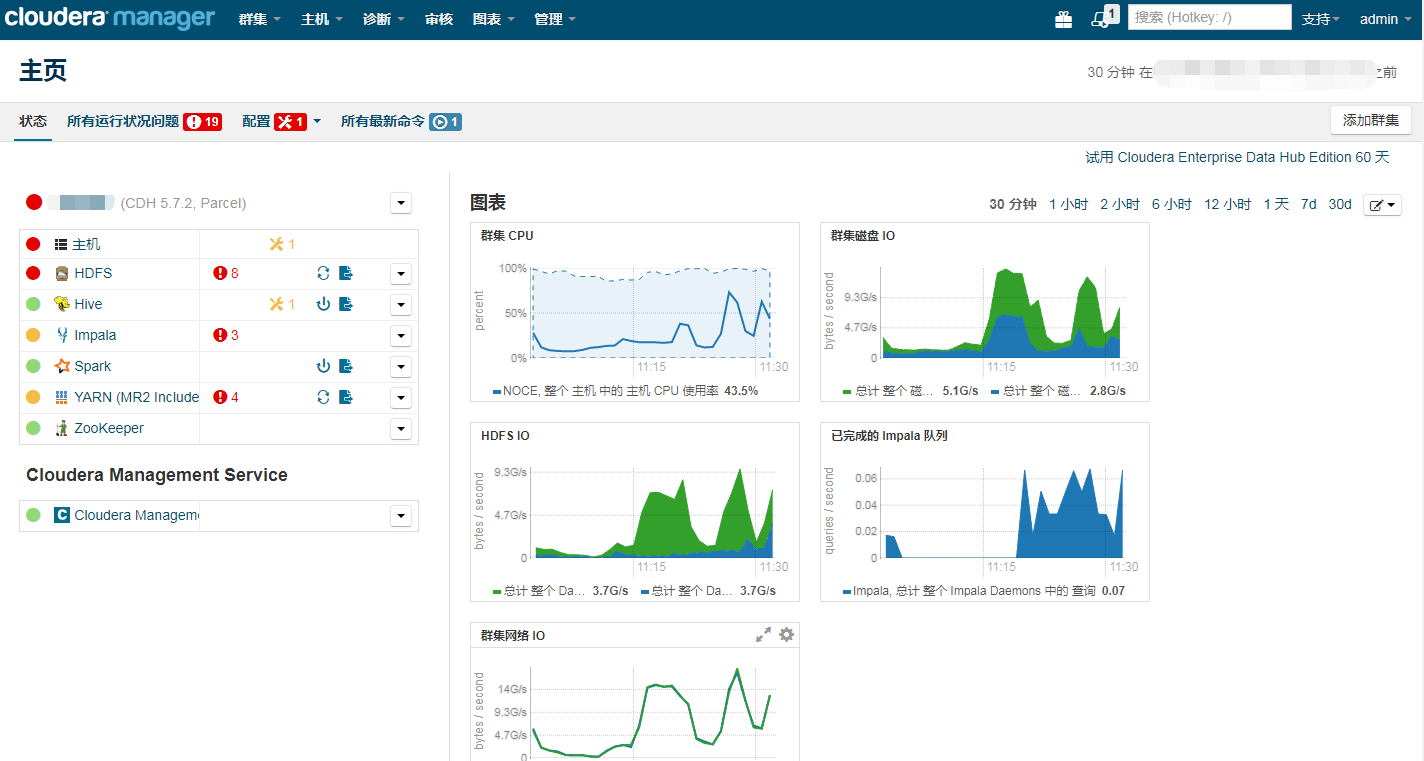The image size is (1424, 761).
Task: Click the Hive bee icon
Action: click(x=62, y=304)
